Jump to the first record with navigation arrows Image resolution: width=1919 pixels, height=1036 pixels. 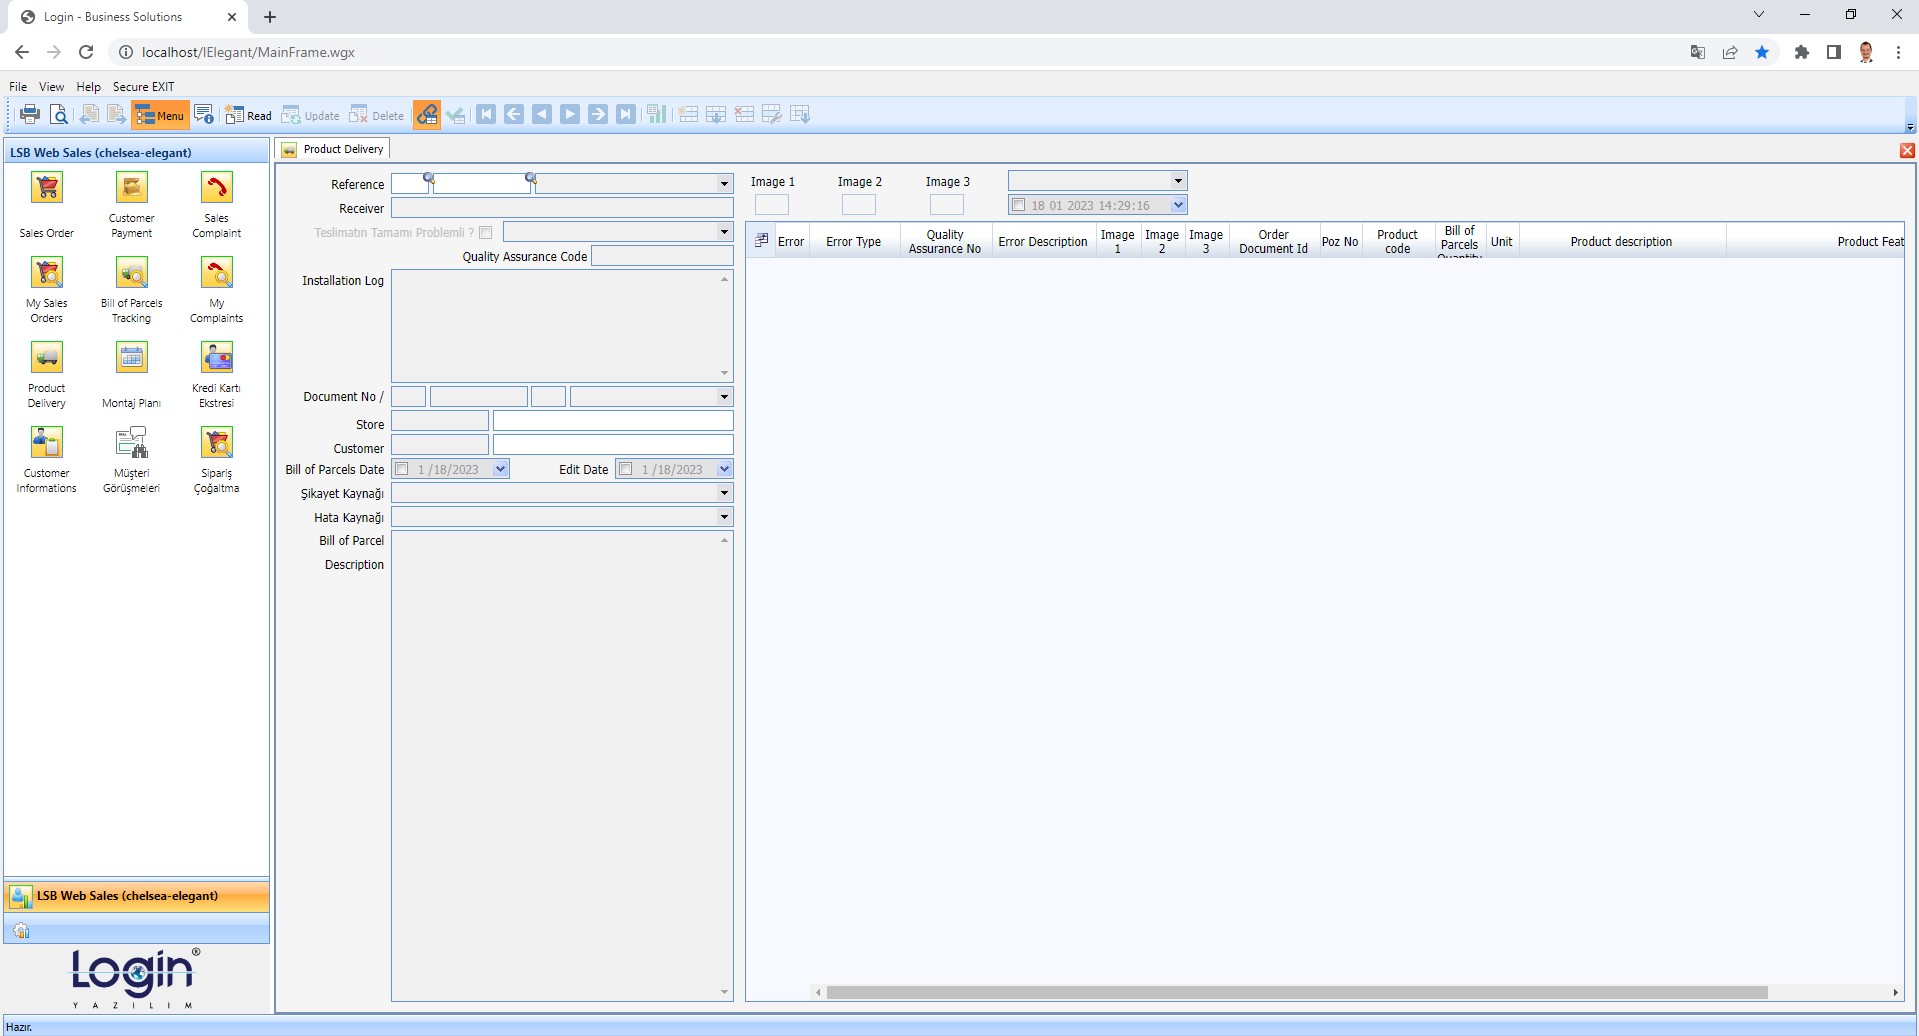click(485, 114)
